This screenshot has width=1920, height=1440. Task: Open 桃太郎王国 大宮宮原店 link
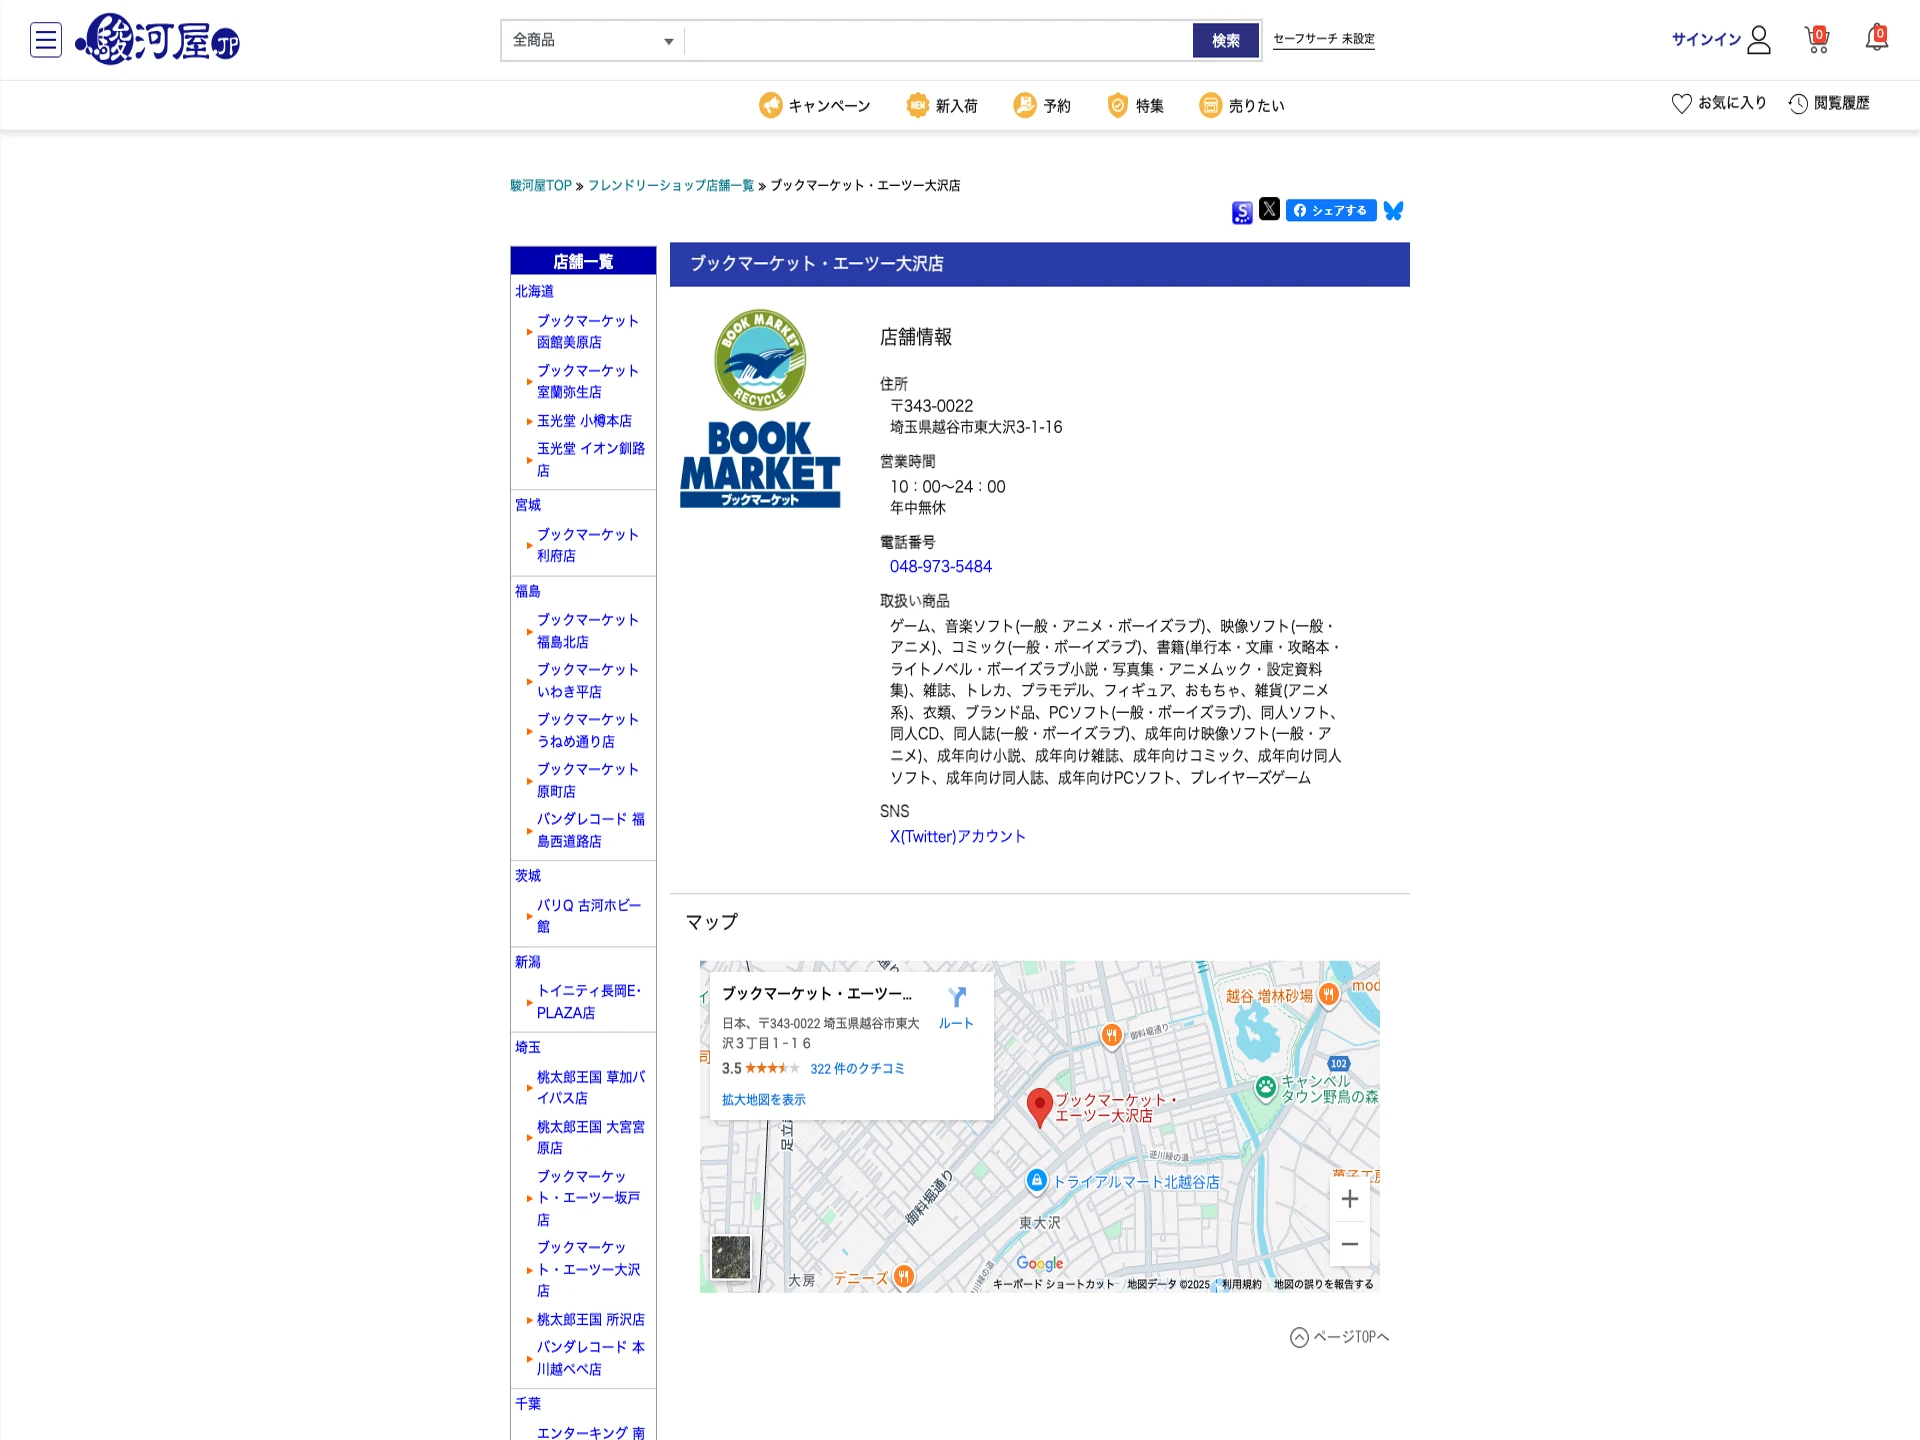click(x=590, y=1137)
